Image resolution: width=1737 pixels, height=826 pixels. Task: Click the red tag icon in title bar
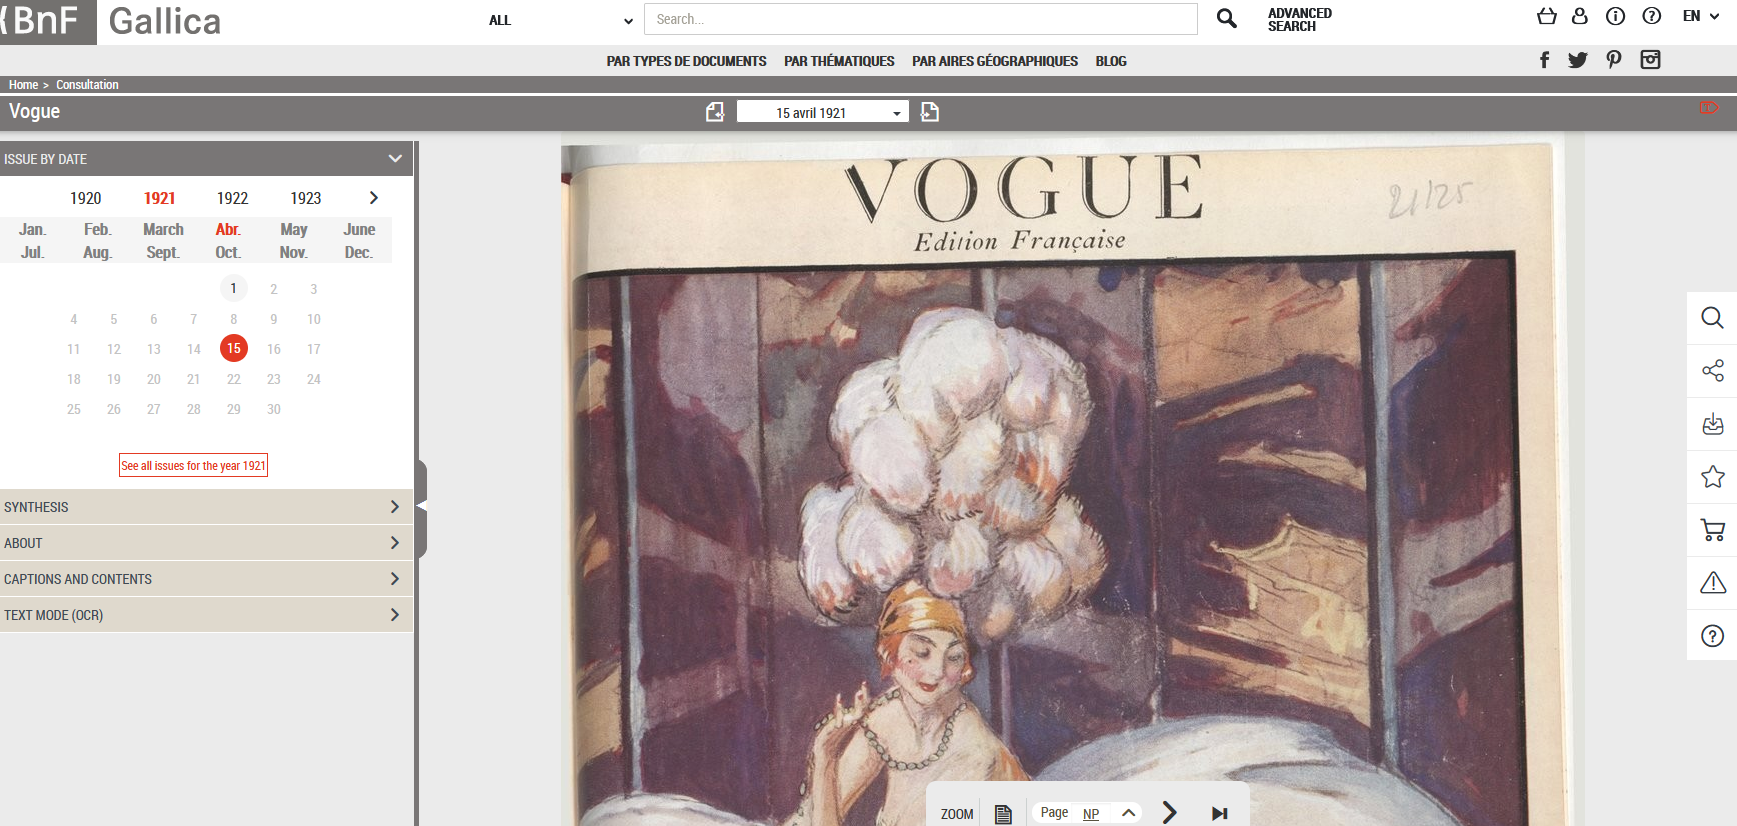pos(1709,108)
